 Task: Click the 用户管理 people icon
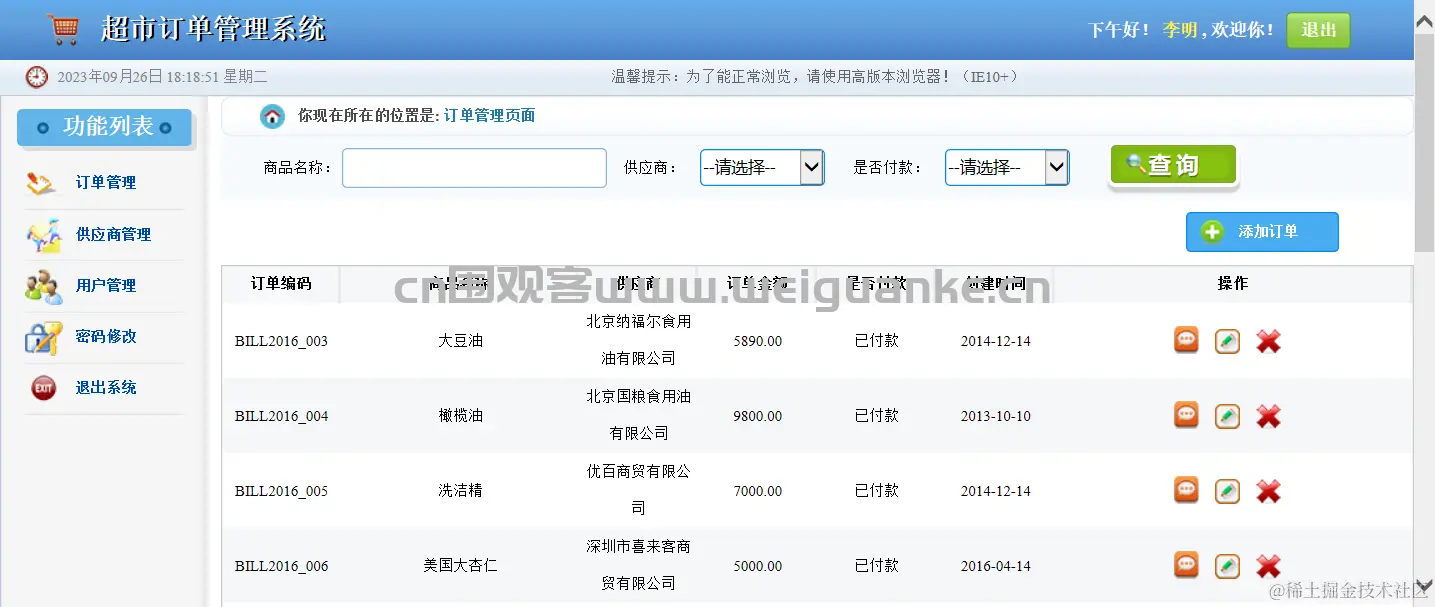43,286
